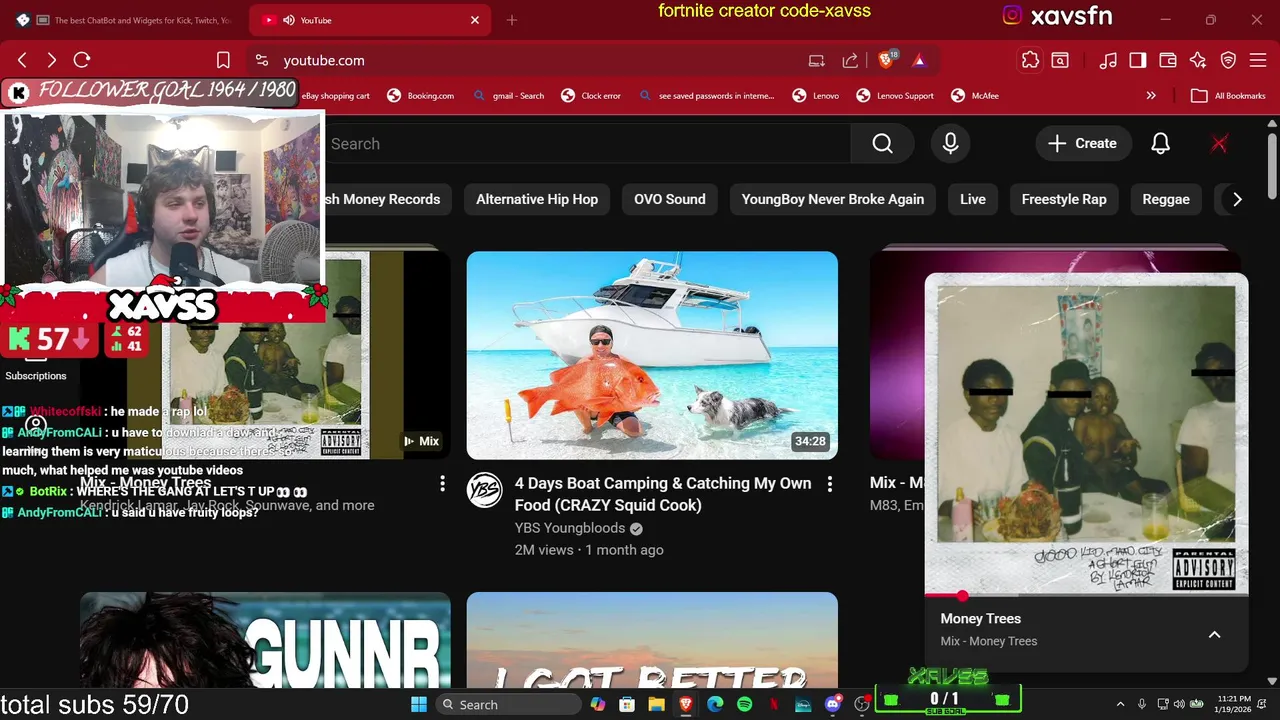Share this page via the share icon
The height and width of the screenshot is (720, 1280).
tap(850, 60)
